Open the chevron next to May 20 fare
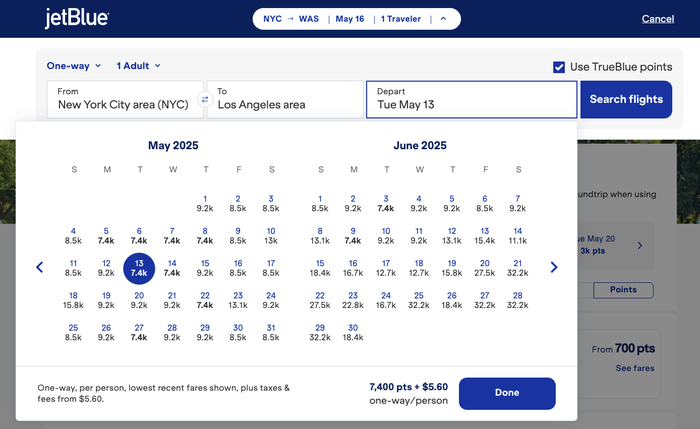The height and width of the screenshot is (429, 700). pos(640,246)
